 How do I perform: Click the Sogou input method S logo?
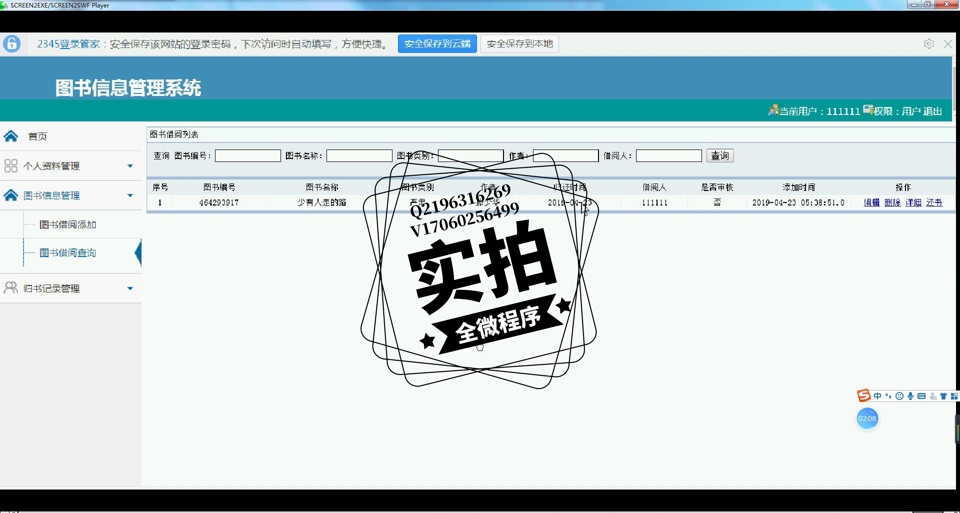pyautogui.click(x=864, y=396)
